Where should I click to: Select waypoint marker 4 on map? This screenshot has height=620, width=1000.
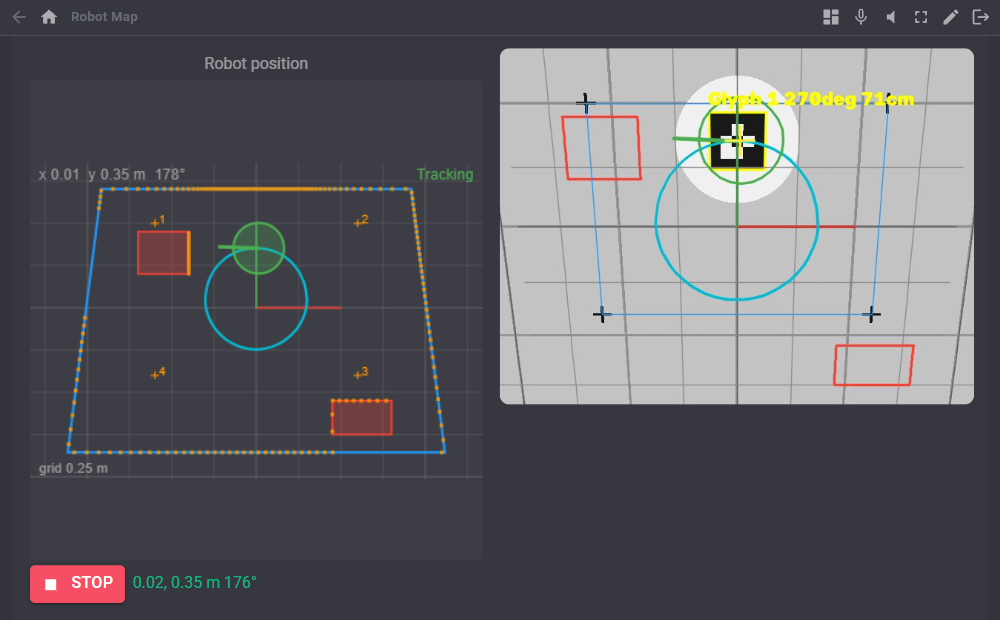pos(158,373)
